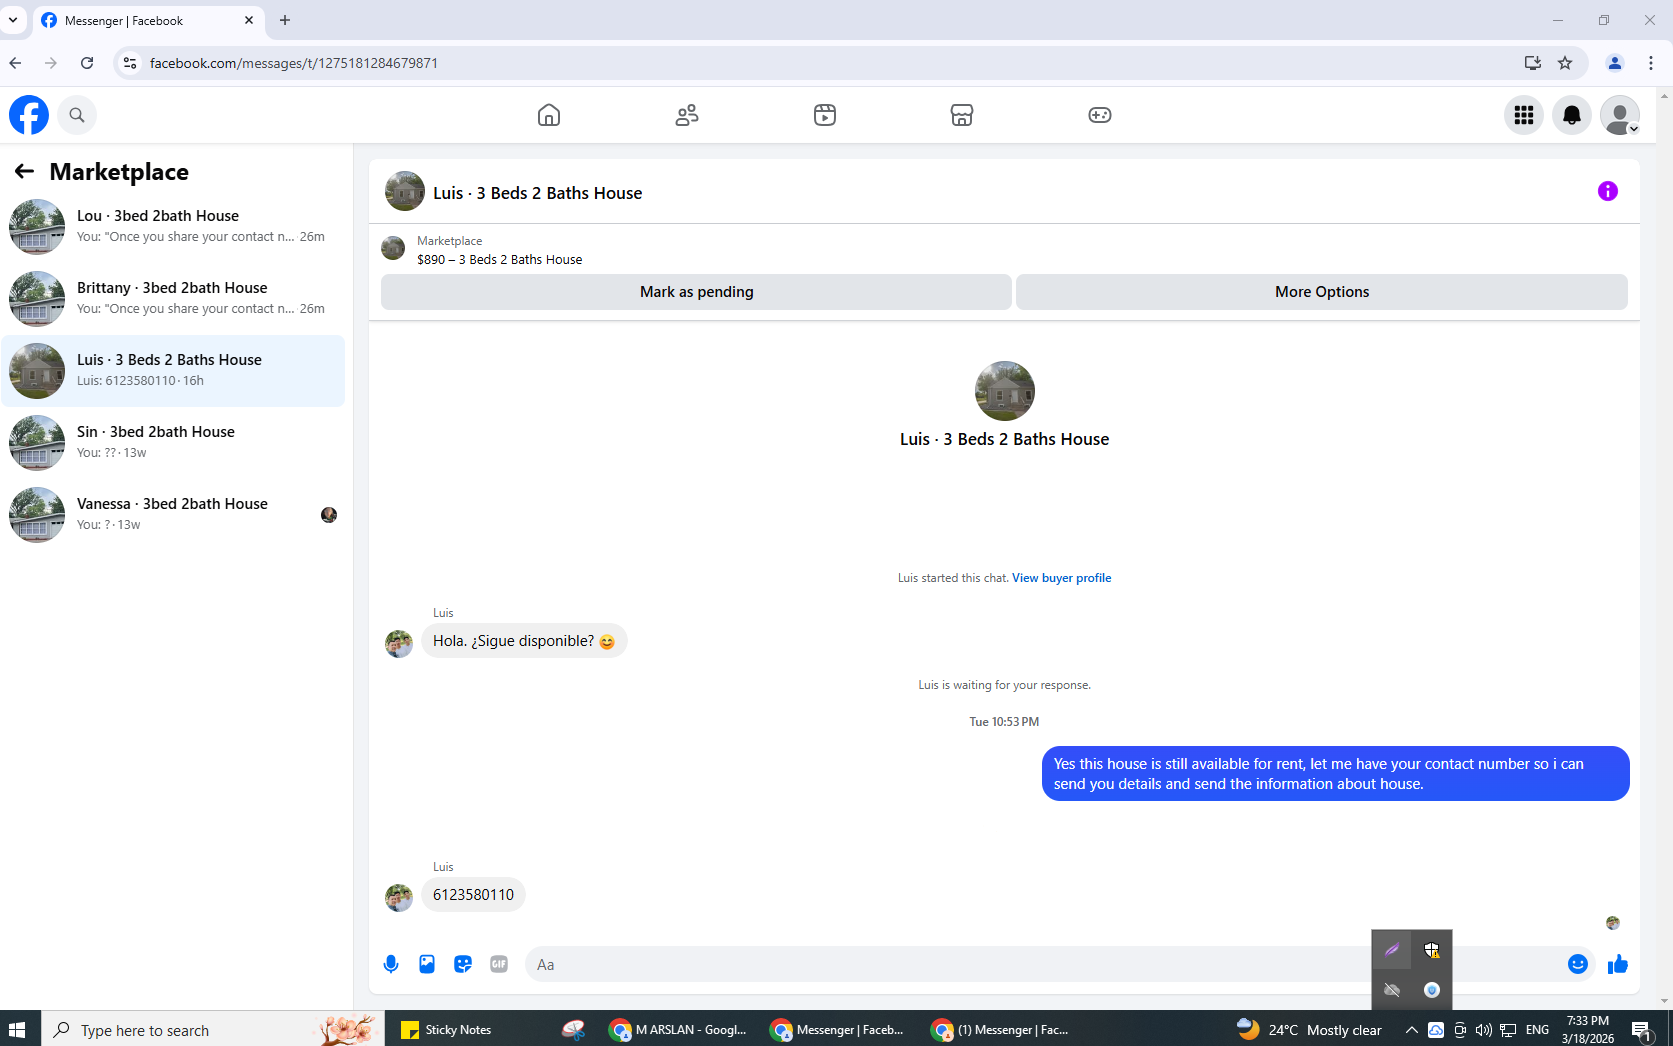This screenshot has width=1673, height=1046.
Task: Switch to M ARSLAN Google Chrome window
Action: click(679, 1029)
